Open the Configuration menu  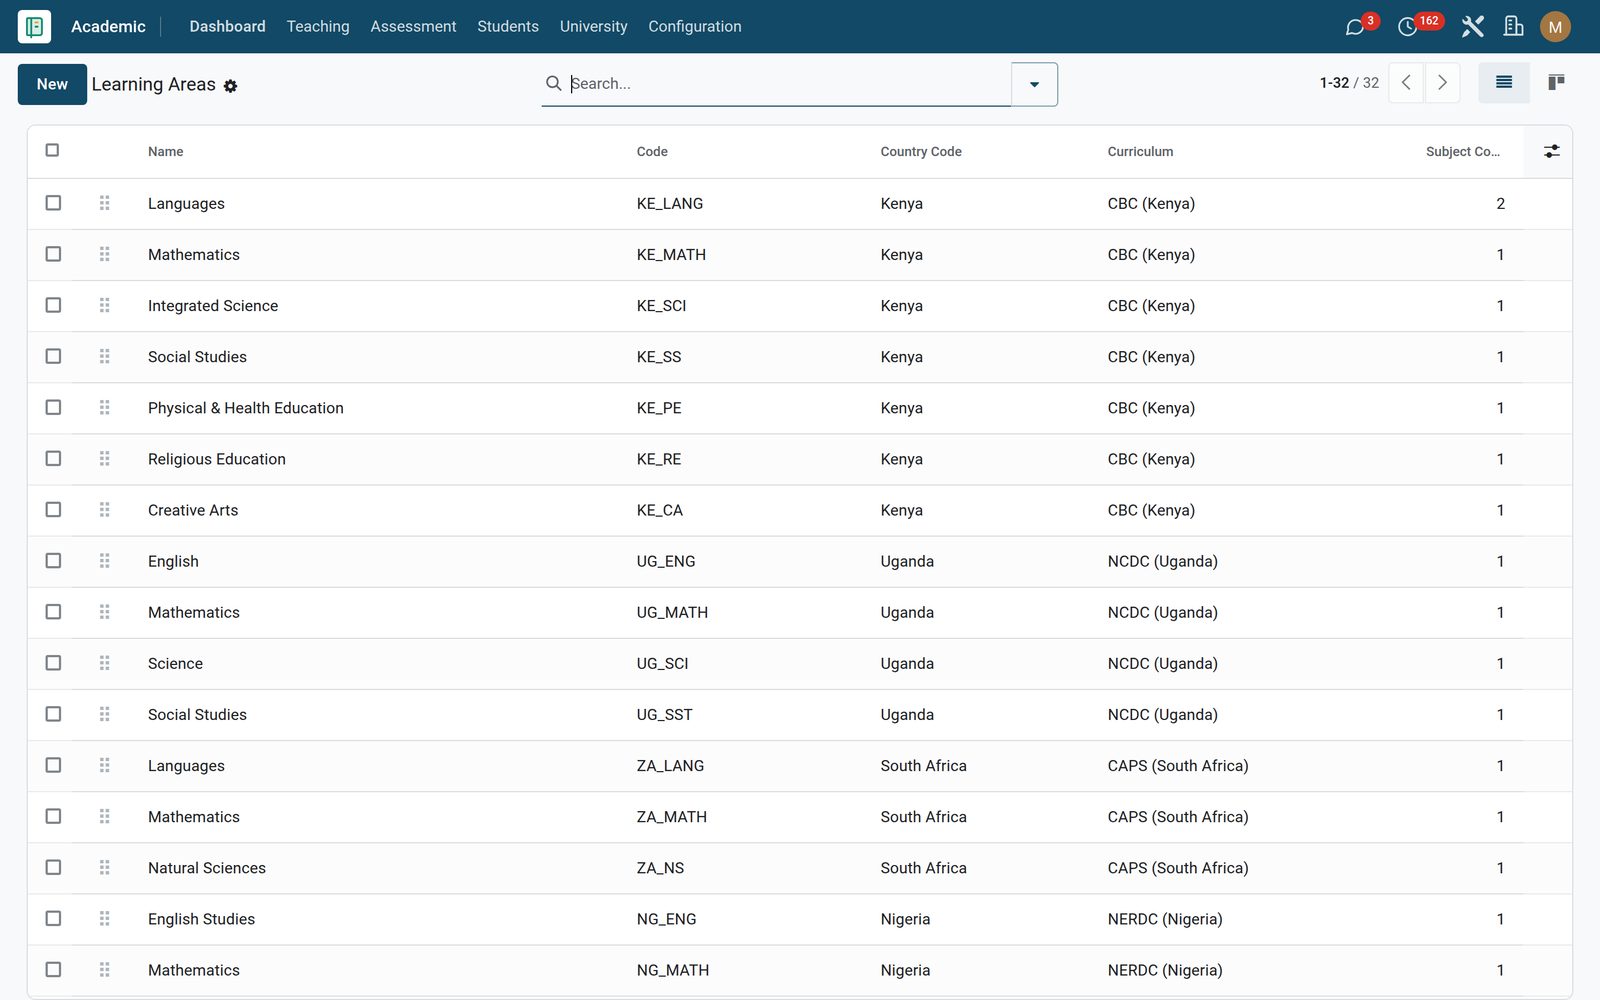click(x=695, y=27)
